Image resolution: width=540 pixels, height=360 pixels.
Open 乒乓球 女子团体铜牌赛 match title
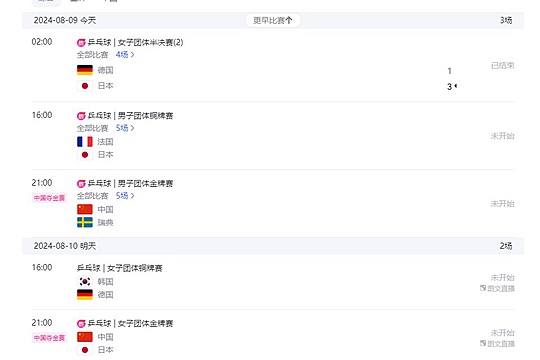point(119,268)
